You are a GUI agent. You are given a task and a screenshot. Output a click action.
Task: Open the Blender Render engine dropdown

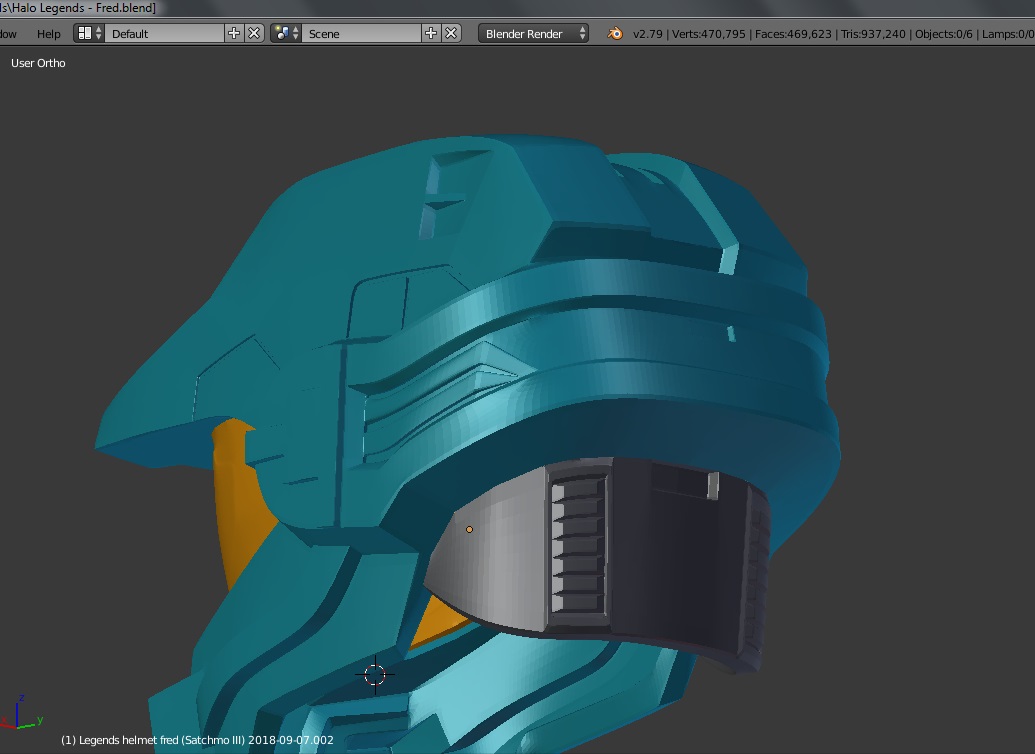pyautogui.click(x=535, y=33)
